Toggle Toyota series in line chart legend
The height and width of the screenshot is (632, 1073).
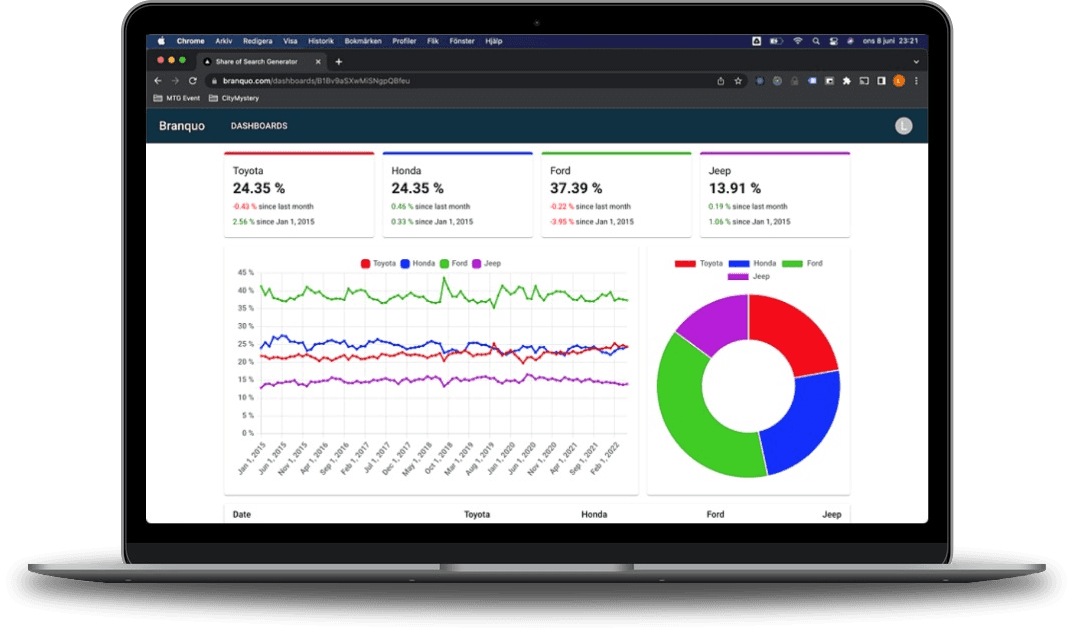pyautogui.click(x=378, y=263)
